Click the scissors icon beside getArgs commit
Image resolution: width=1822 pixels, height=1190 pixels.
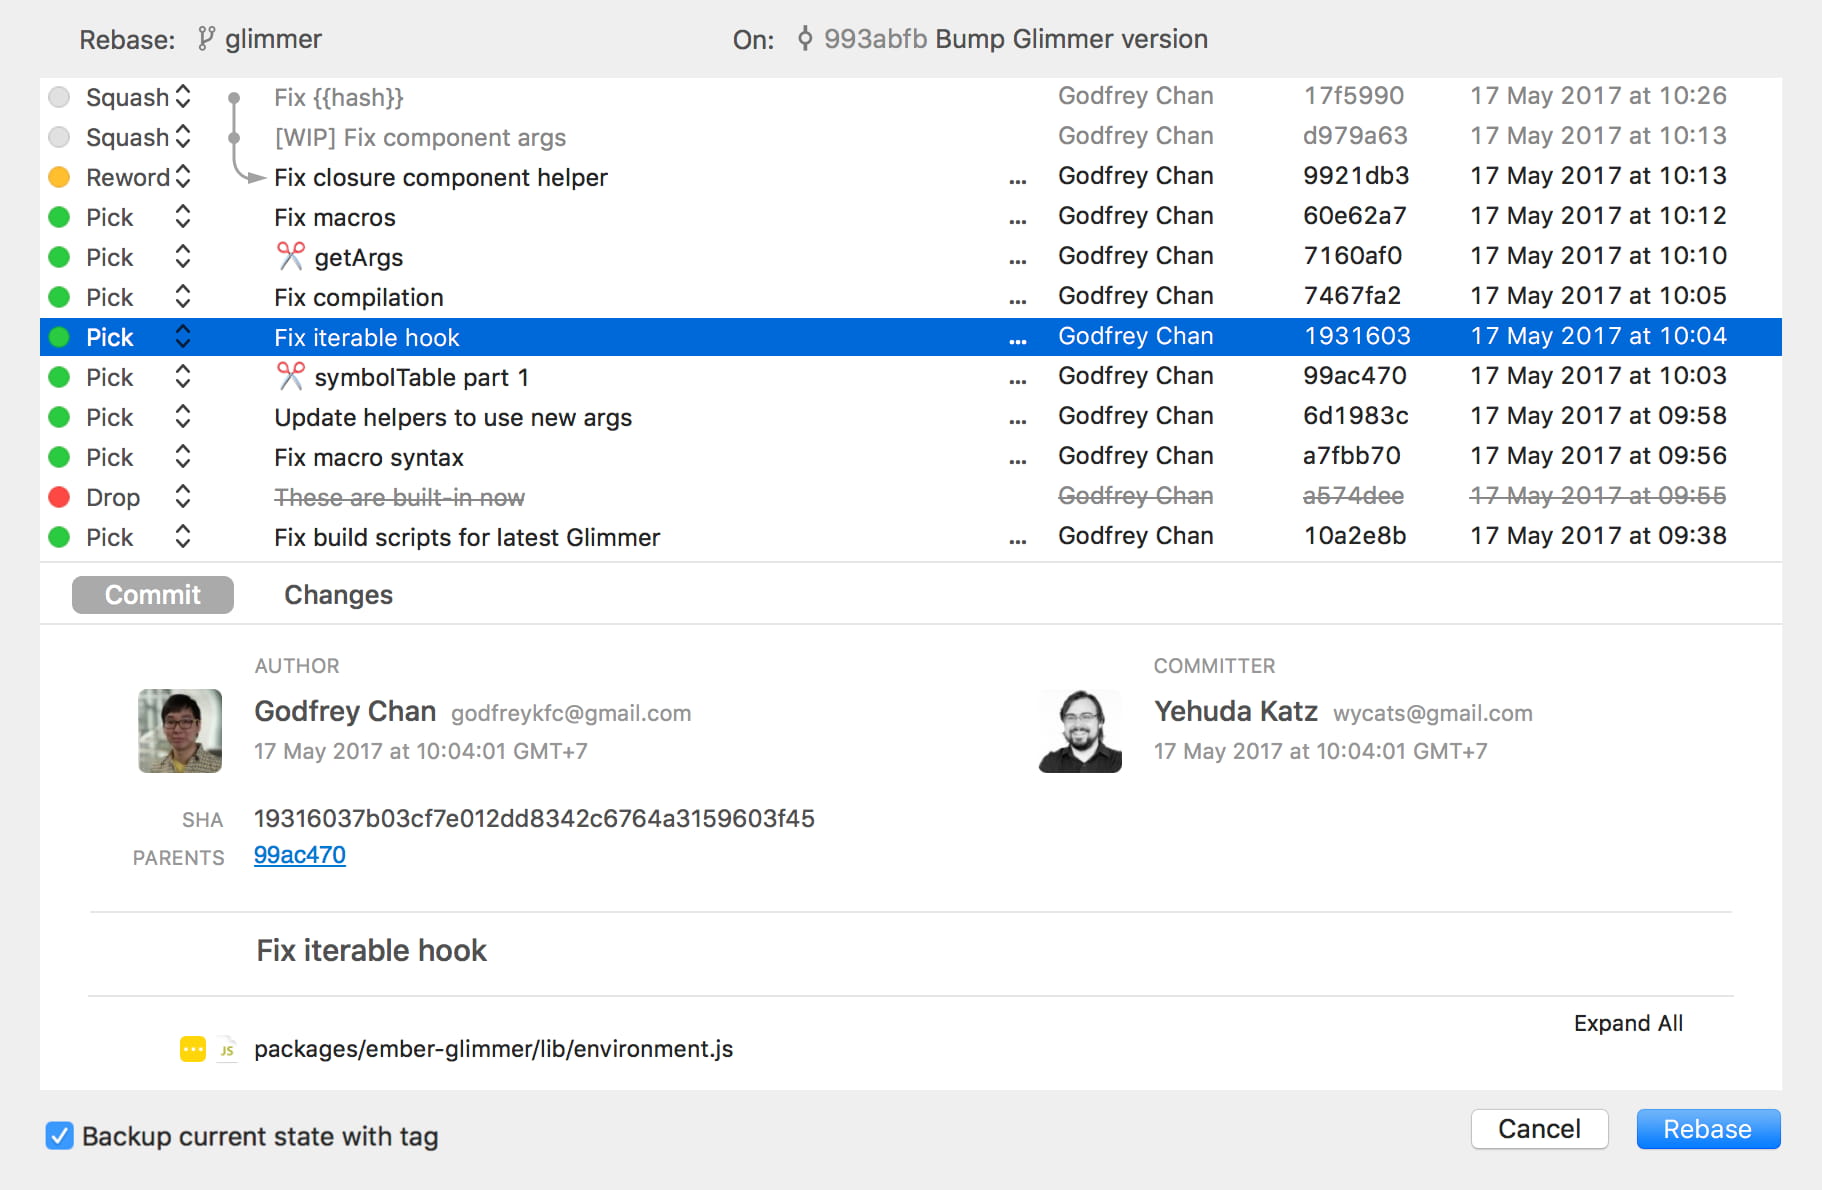tap(290, 256)
